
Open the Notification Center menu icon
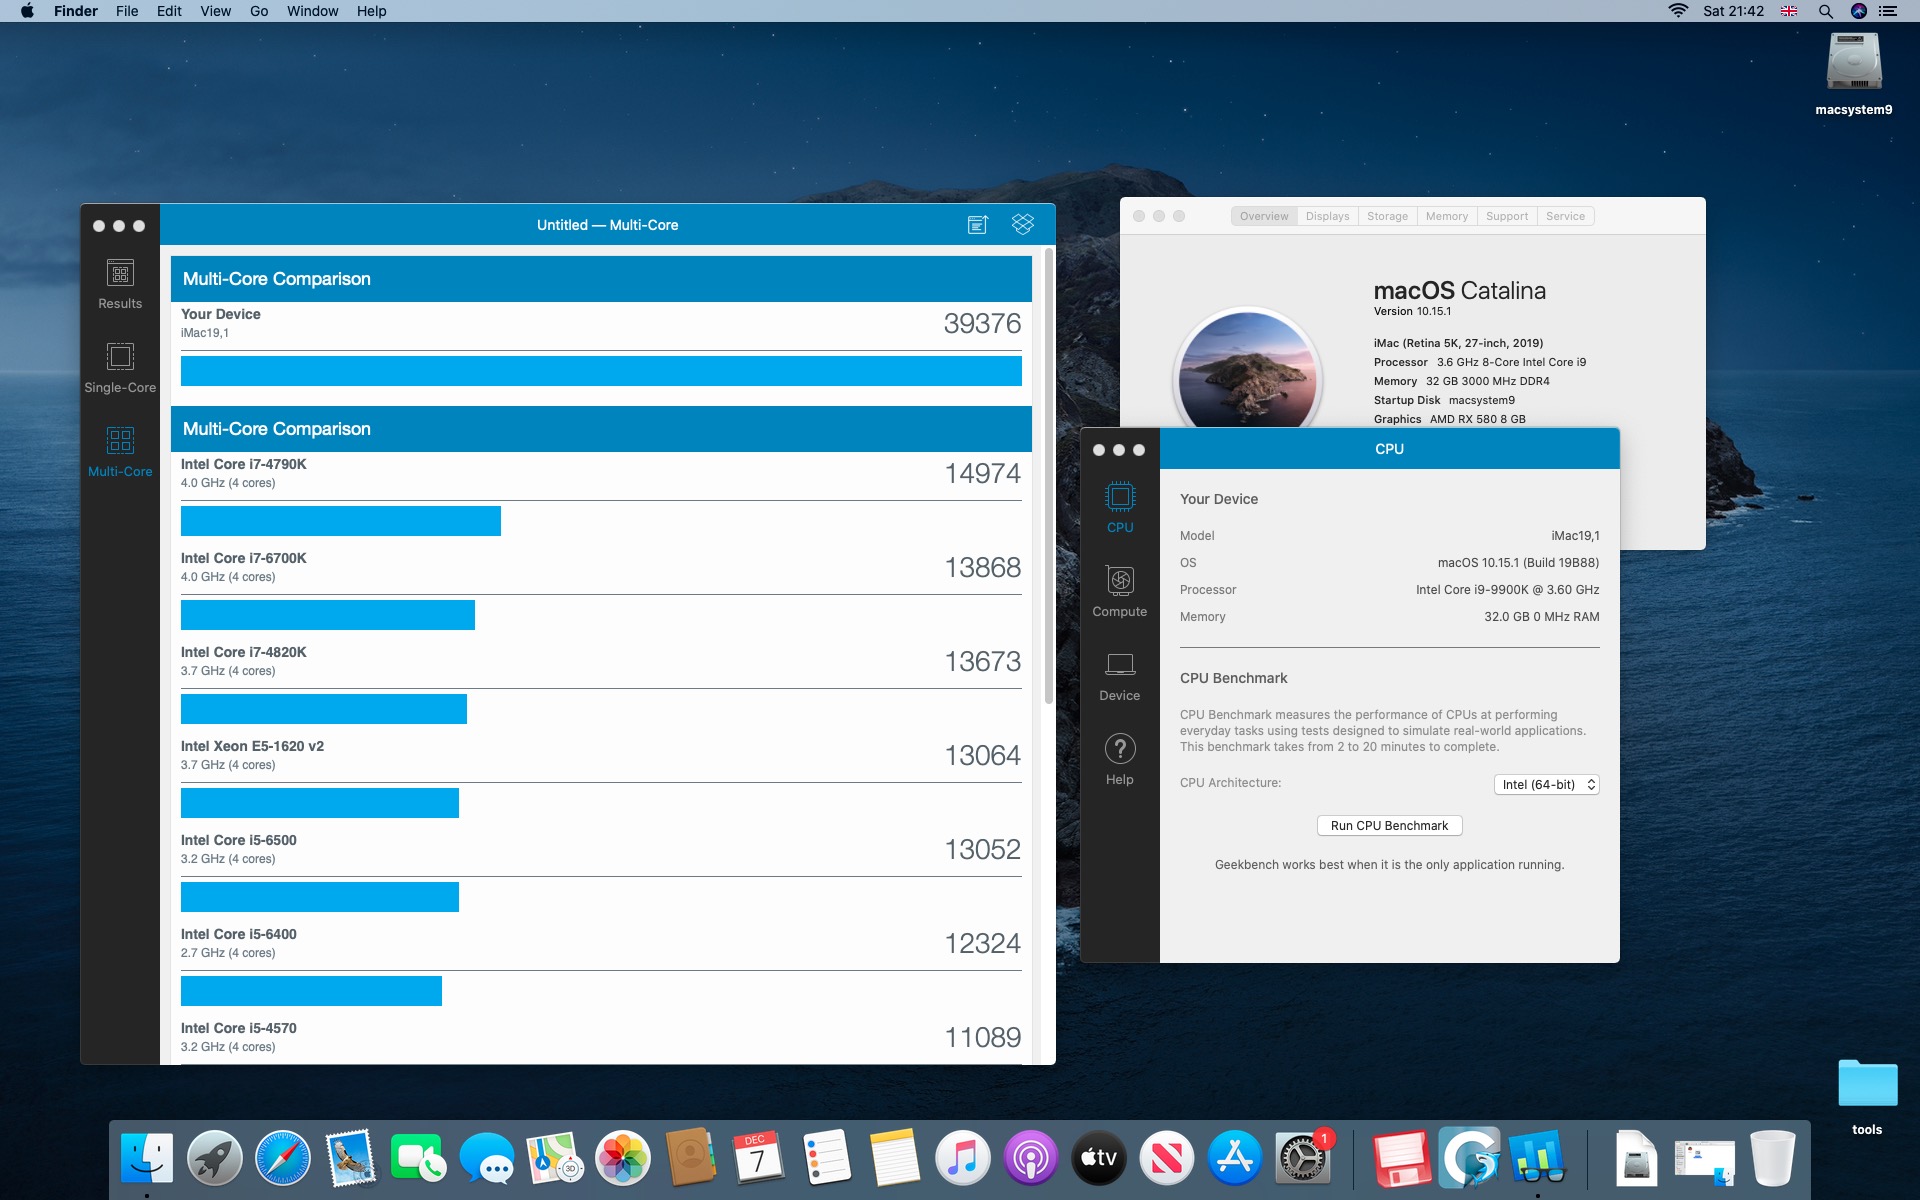[1888, 11]
